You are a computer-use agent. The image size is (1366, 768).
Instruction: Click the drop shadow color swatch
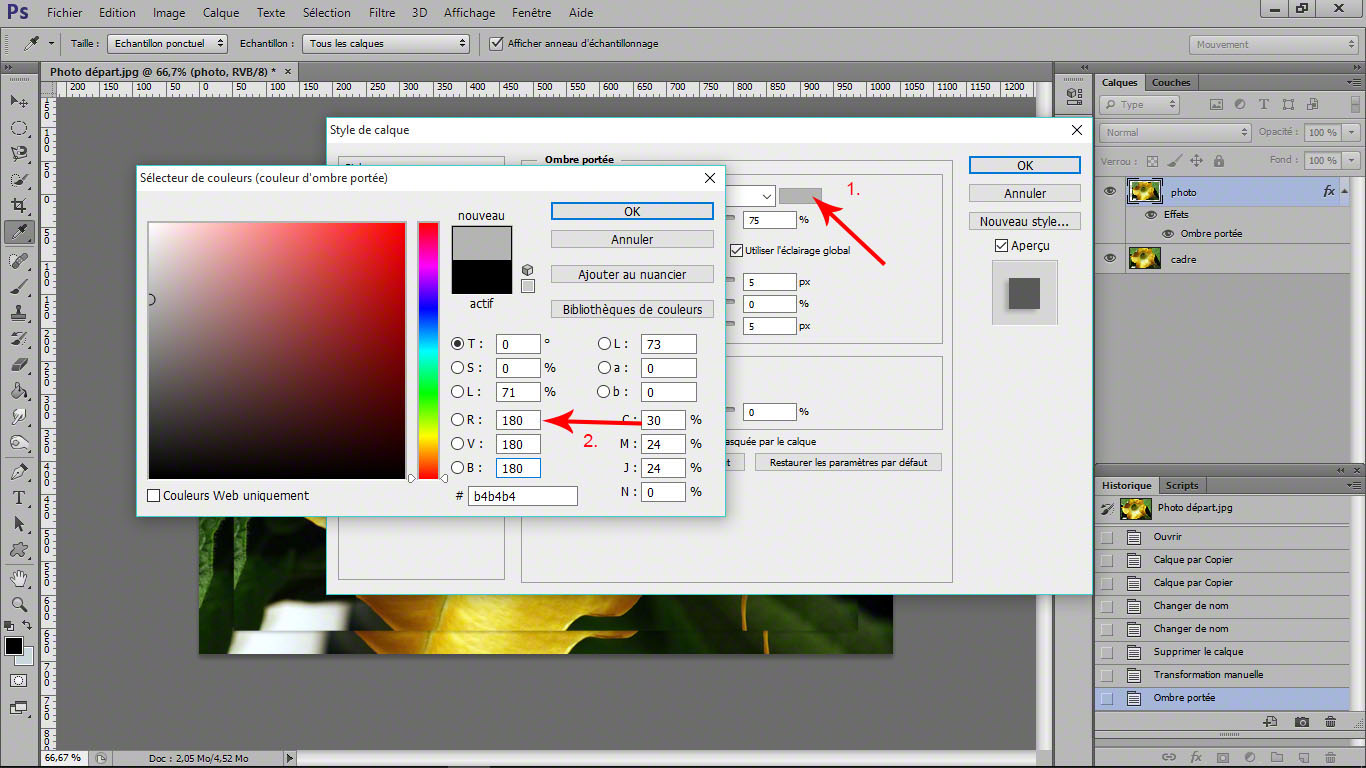800,195
